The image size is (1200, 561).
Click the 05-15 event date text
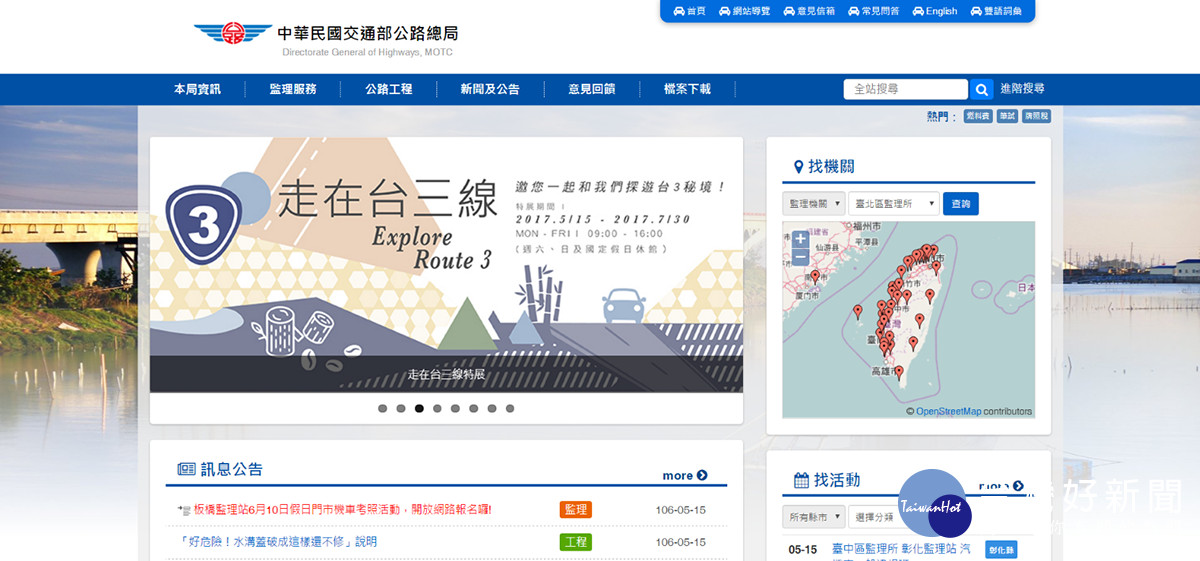803,550
